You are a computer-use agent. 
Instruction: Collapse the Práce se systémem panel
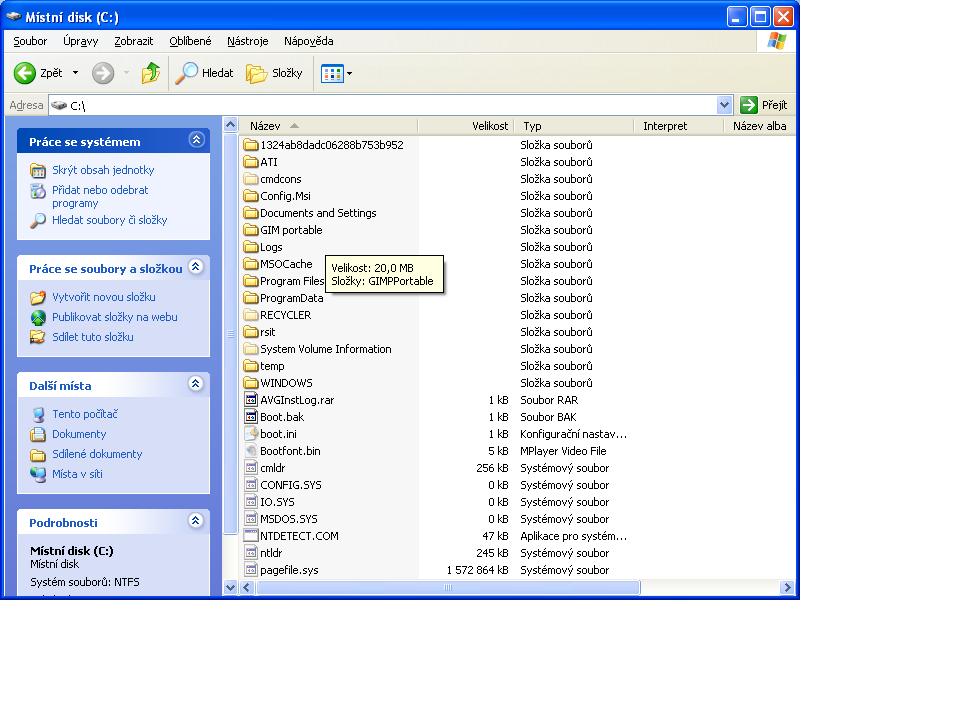tap(196, 141)
